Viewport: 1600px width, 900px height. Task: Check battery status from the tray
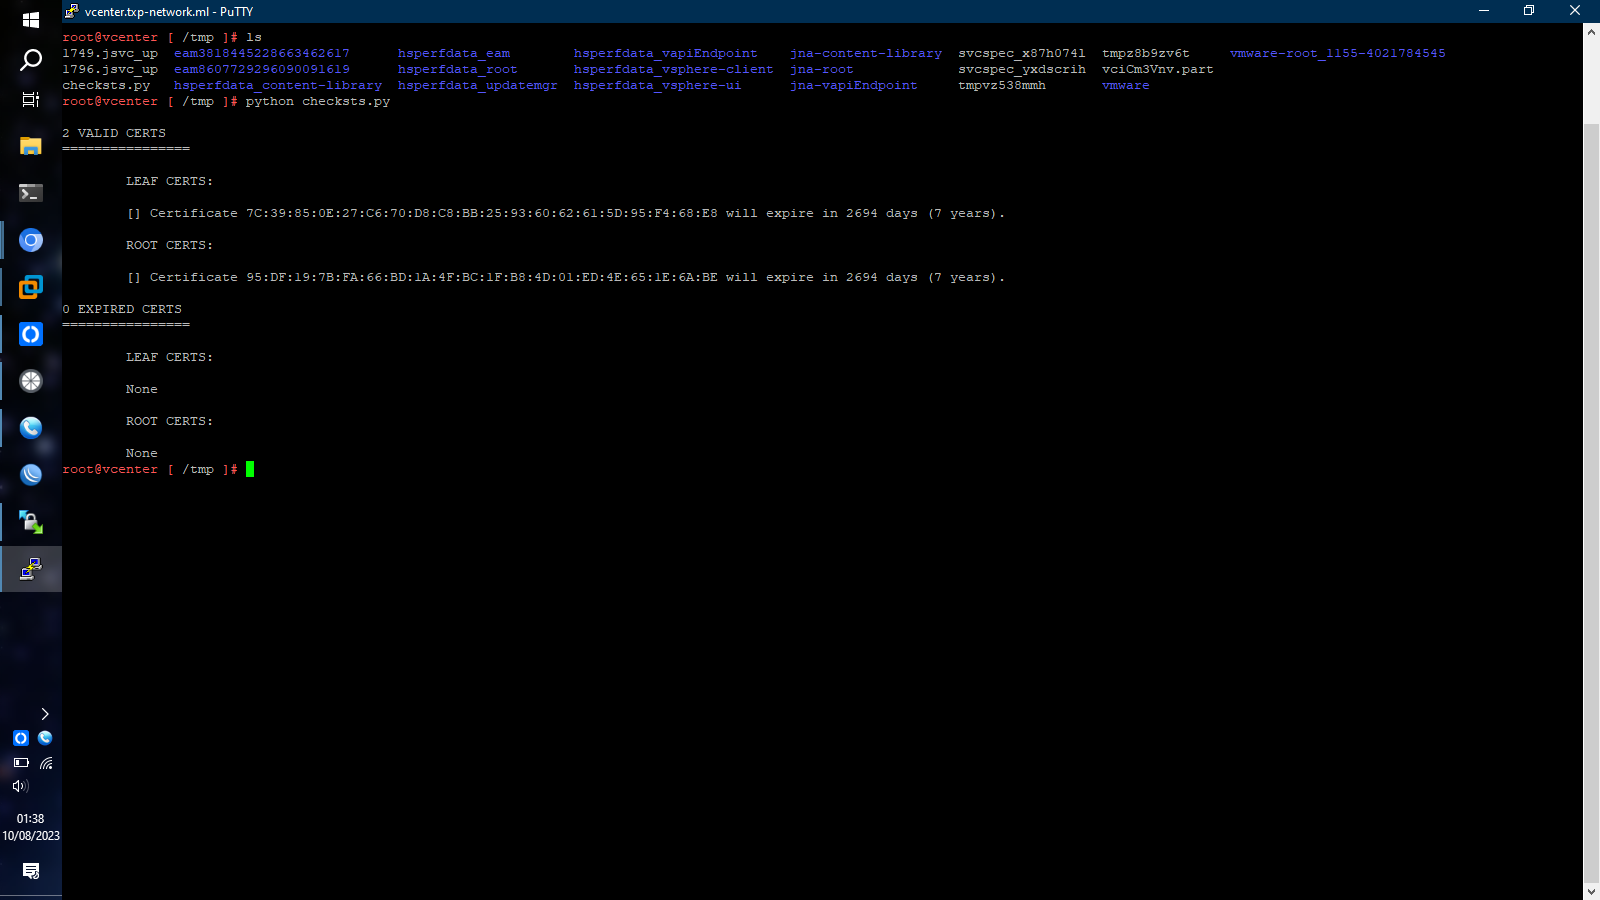pyautogui.click(x=21, y=763)
